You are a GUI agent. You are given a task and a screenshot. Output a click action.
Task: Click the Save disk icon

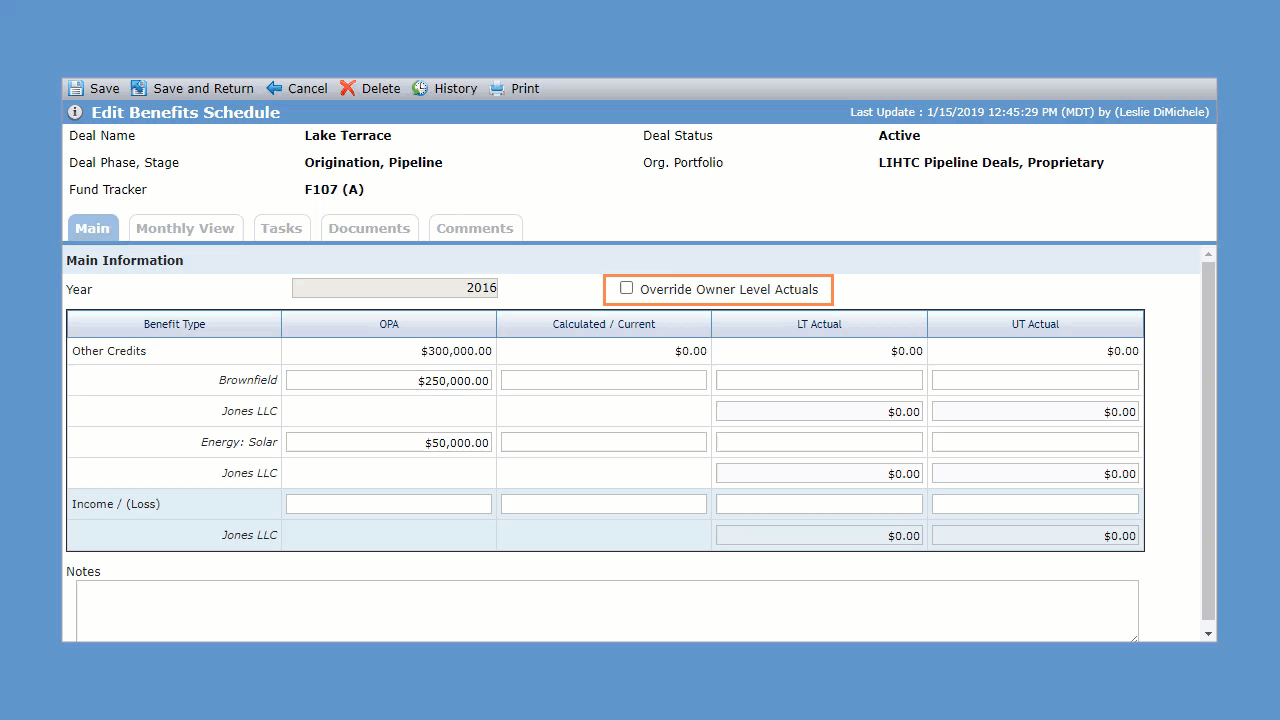(x=76, y=88)
